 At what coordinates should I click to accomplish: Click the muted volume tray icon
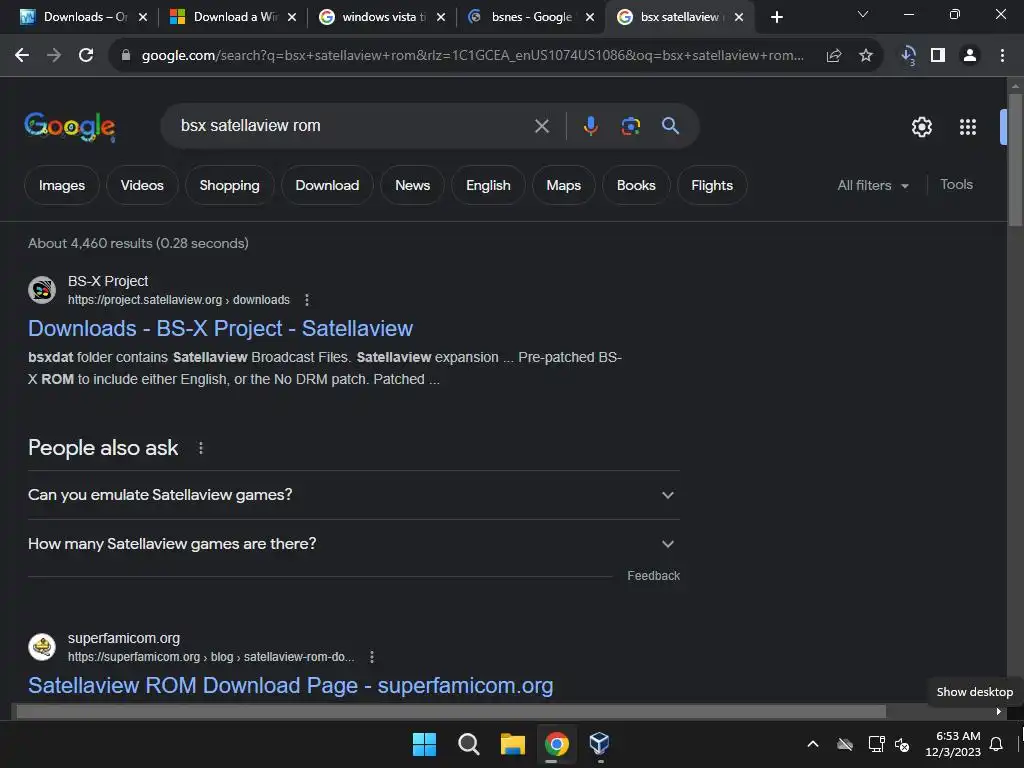pyautogui.click(x=902, y=744)
